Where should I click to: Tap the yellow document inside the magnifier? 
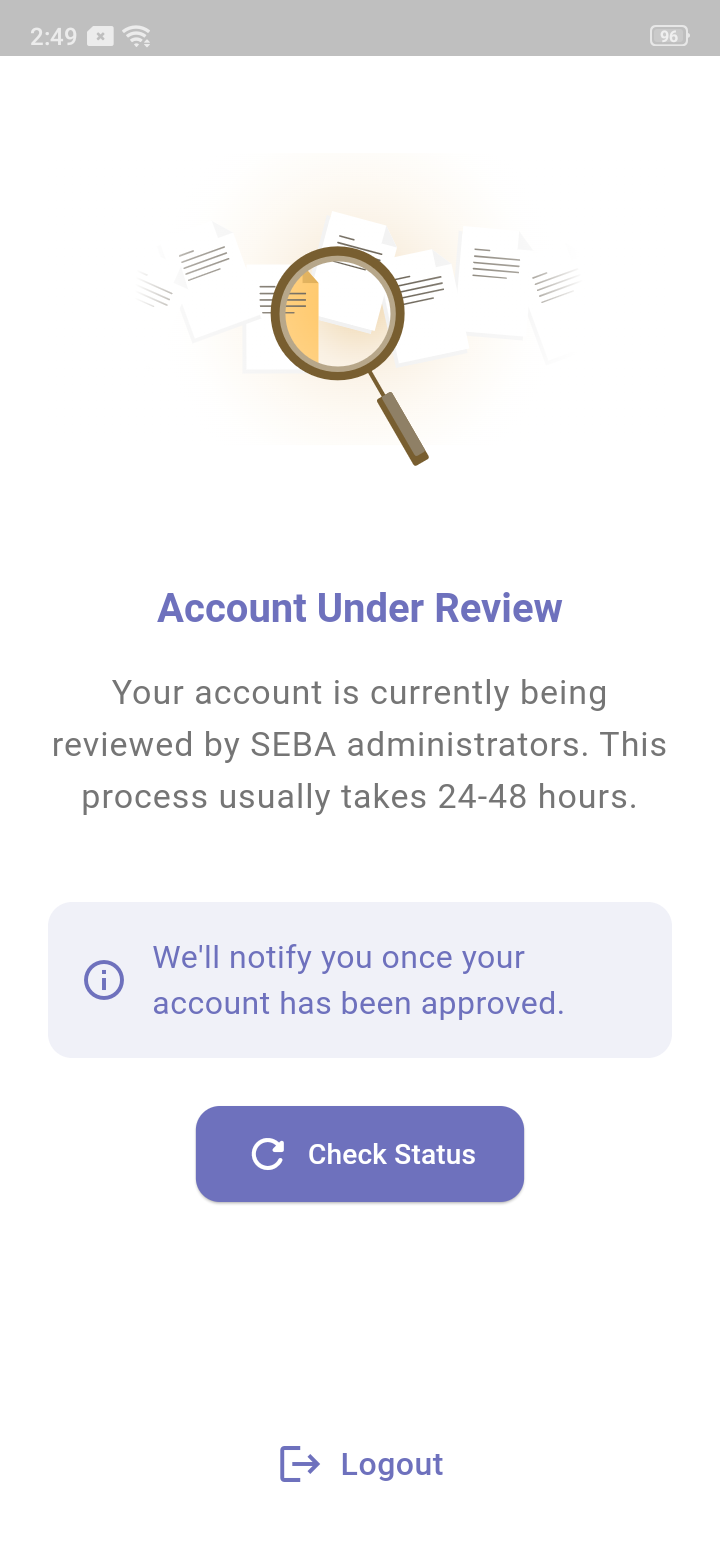(304, 318)
